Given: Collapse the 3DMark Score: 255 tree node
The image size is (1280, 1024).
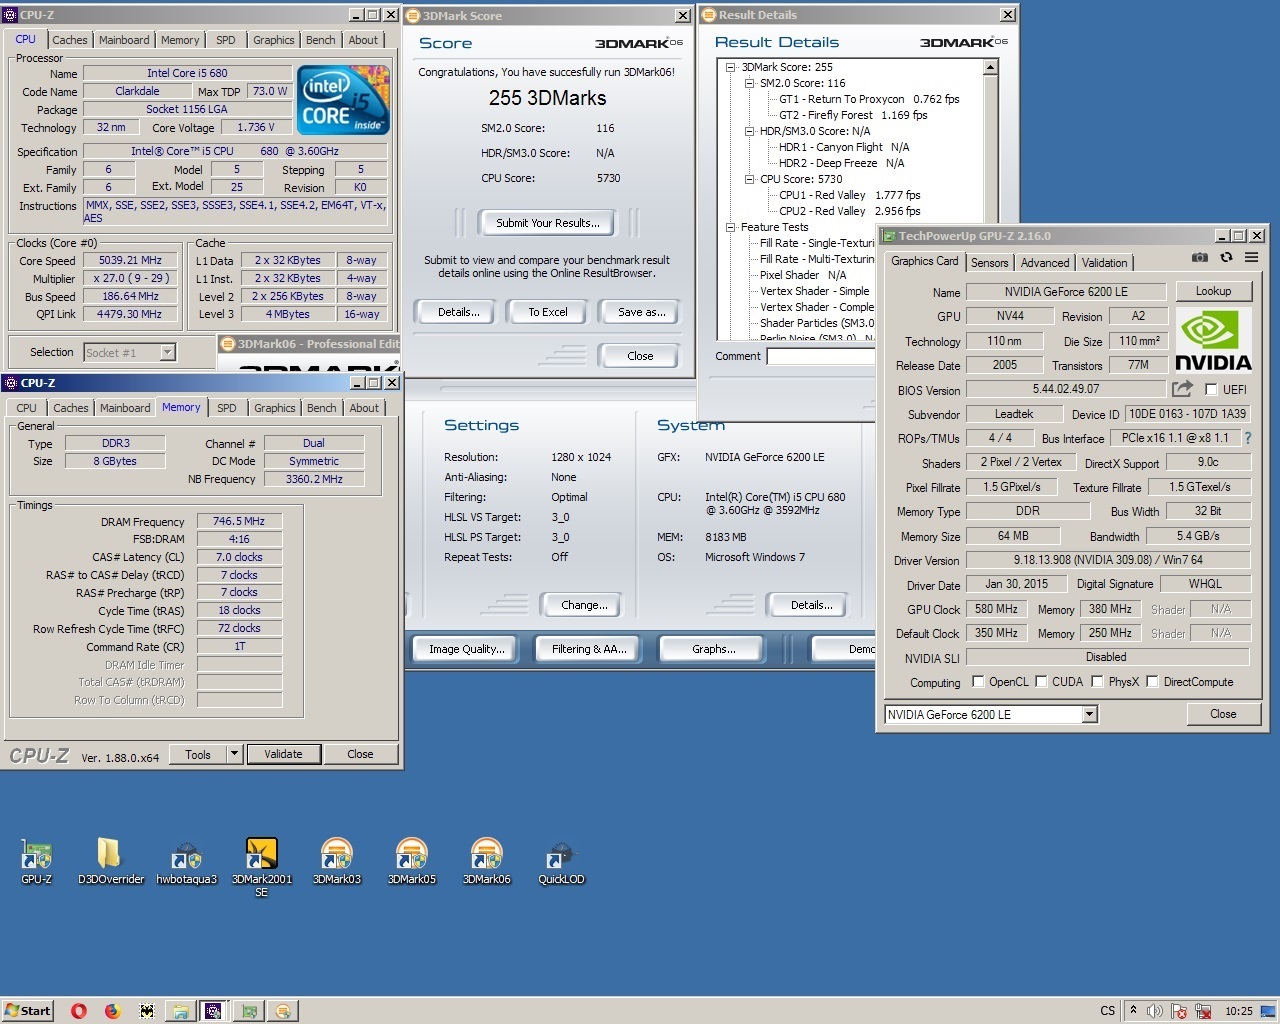Looking at the screenshot, I should (x=730, y=67).
